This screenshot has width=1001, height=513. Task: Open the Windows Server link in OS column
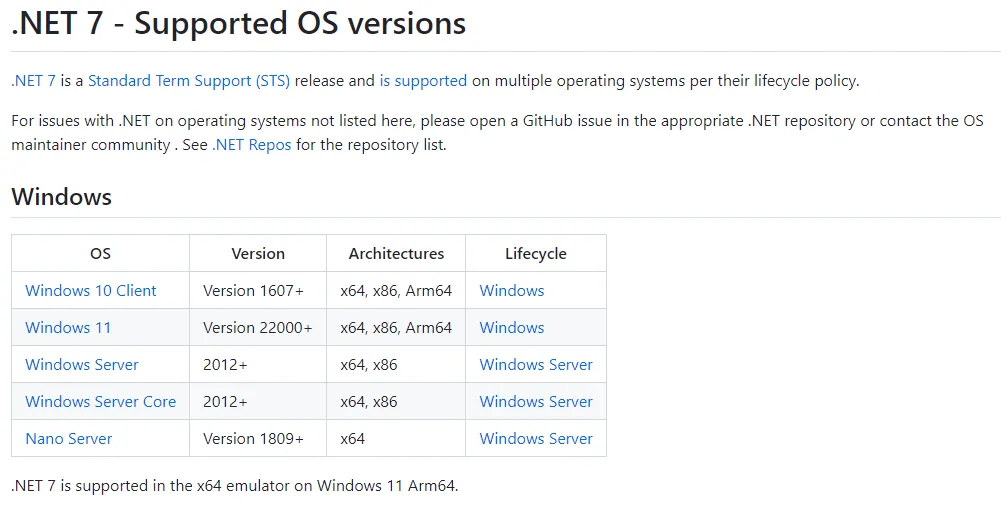pyautogui.click(x=82, y=365)
